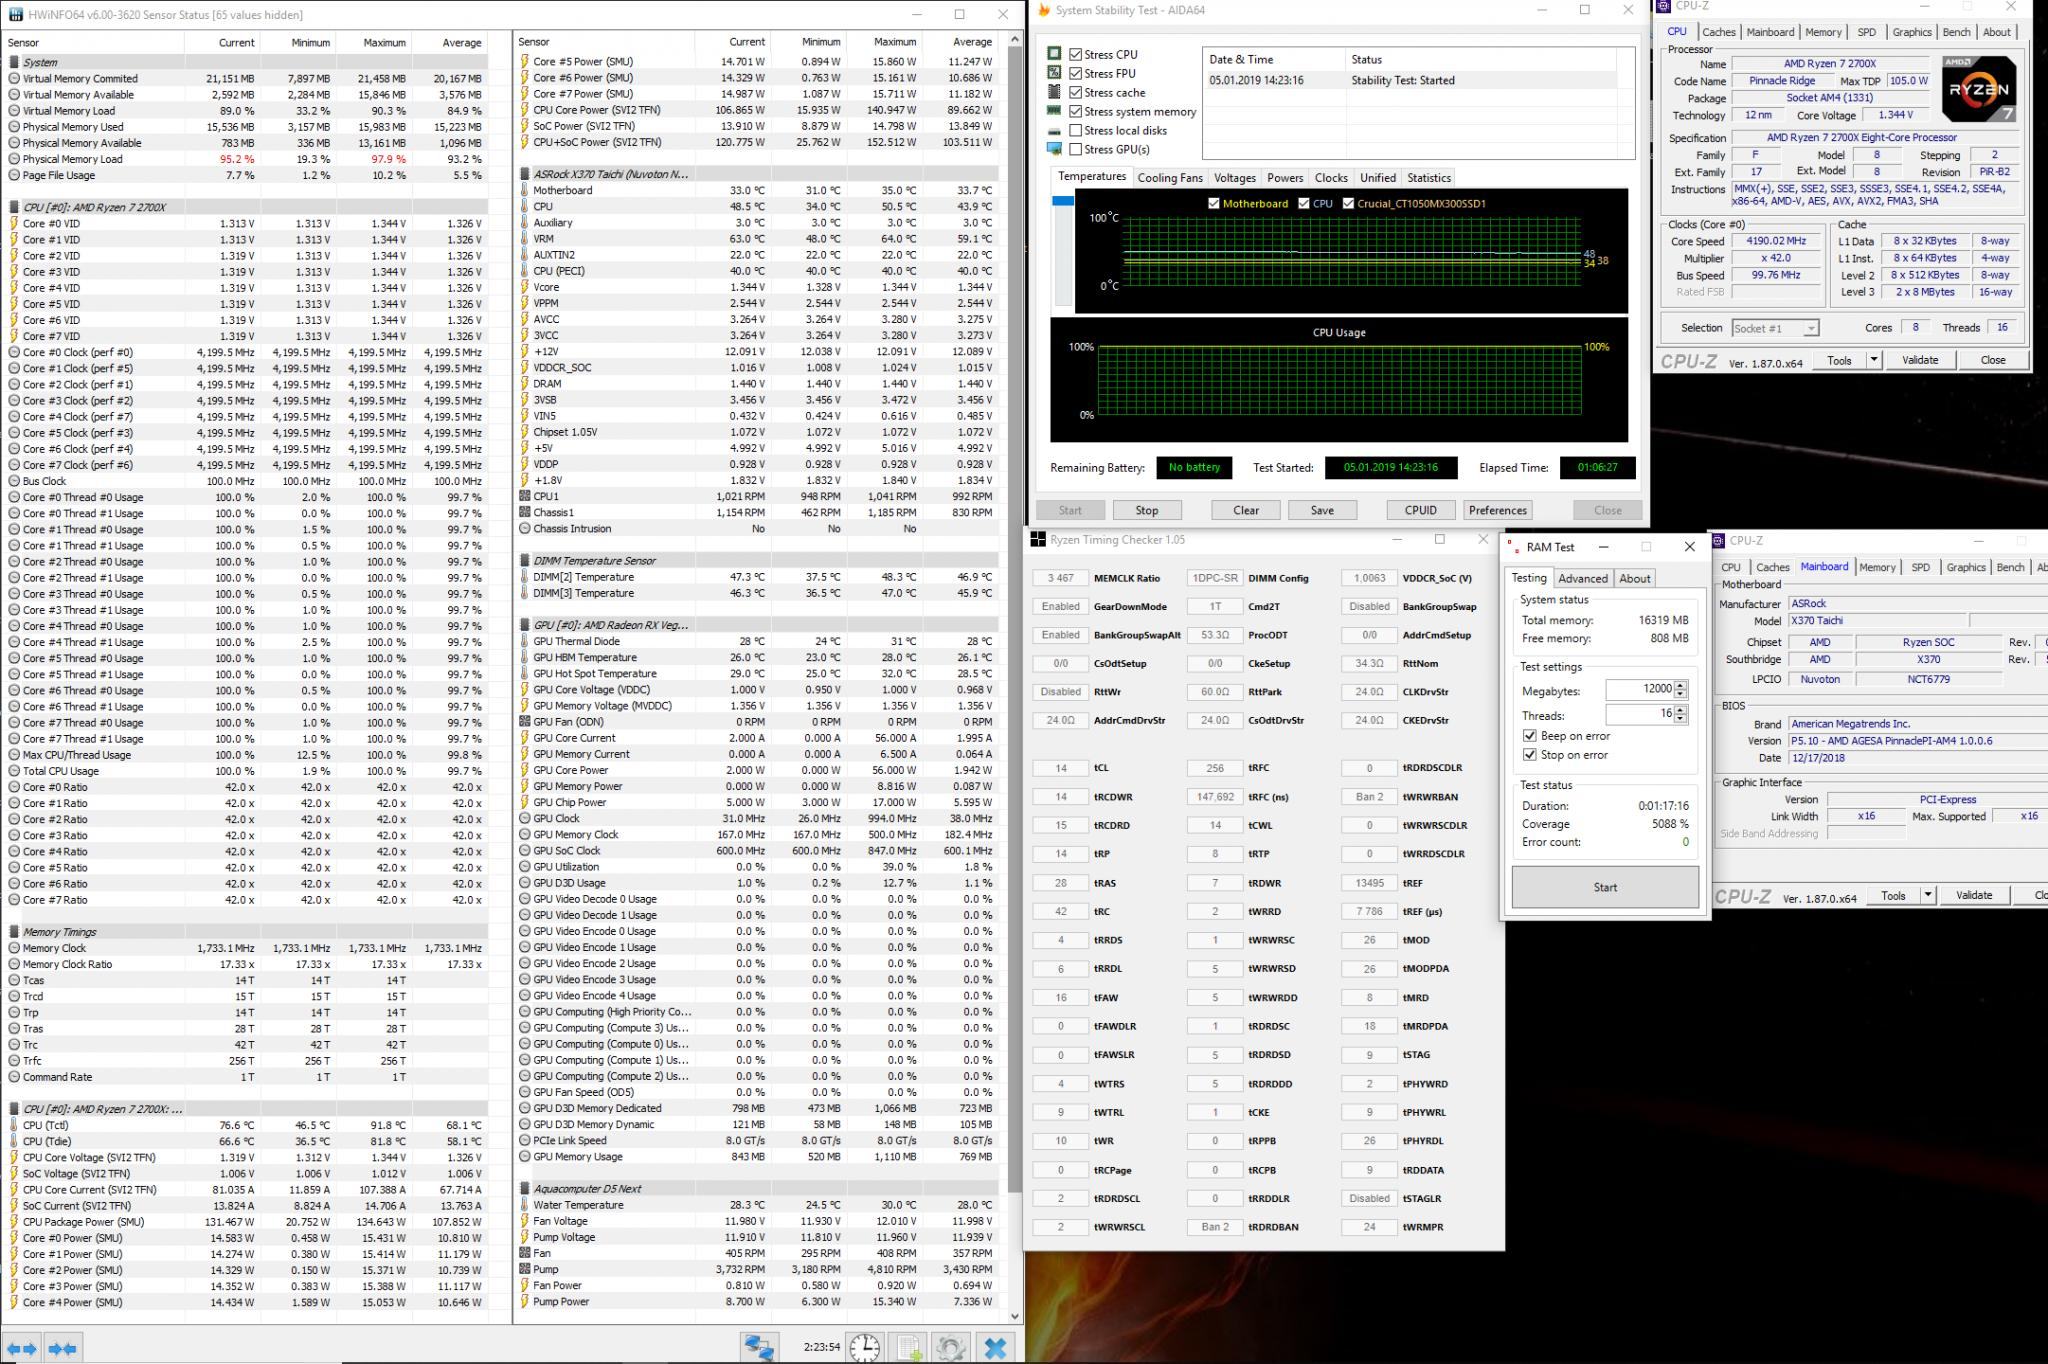Image resolution: width=2048 pixels, height=1364 pixels.
Task: Open CPUID in AIDA64
Action: point(1420,510)
